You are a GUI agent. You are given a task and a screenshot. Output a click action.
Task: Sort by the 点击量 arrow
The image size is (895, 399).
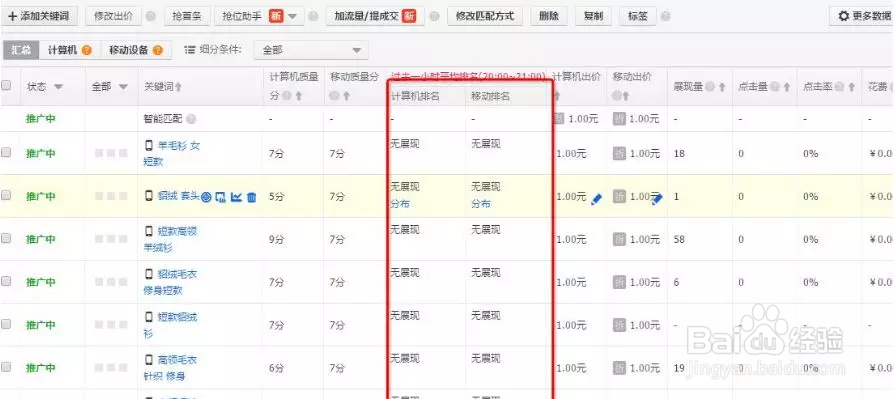[x=787, y=87]
